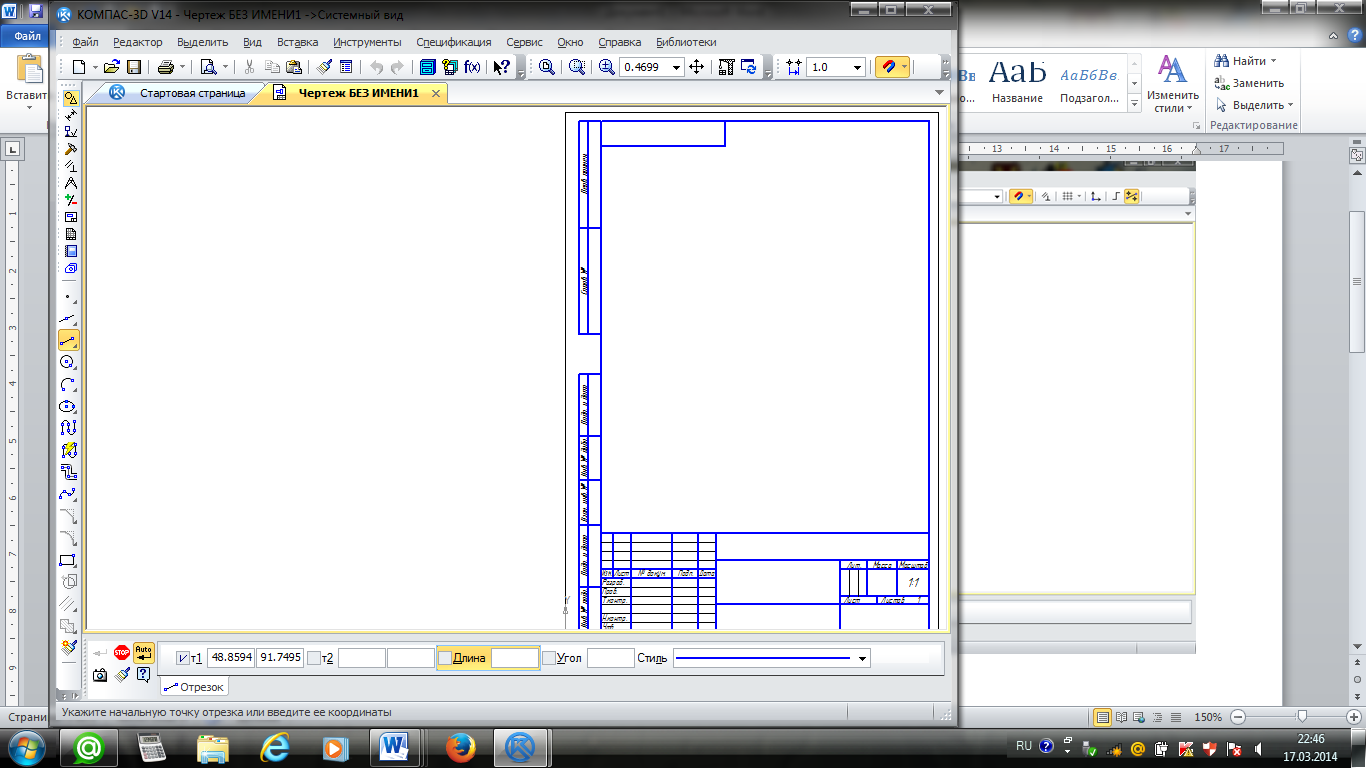Apply the Подзаголовок style in Word
Viewport: 1366px width, 768px height.
[1091, 82]
